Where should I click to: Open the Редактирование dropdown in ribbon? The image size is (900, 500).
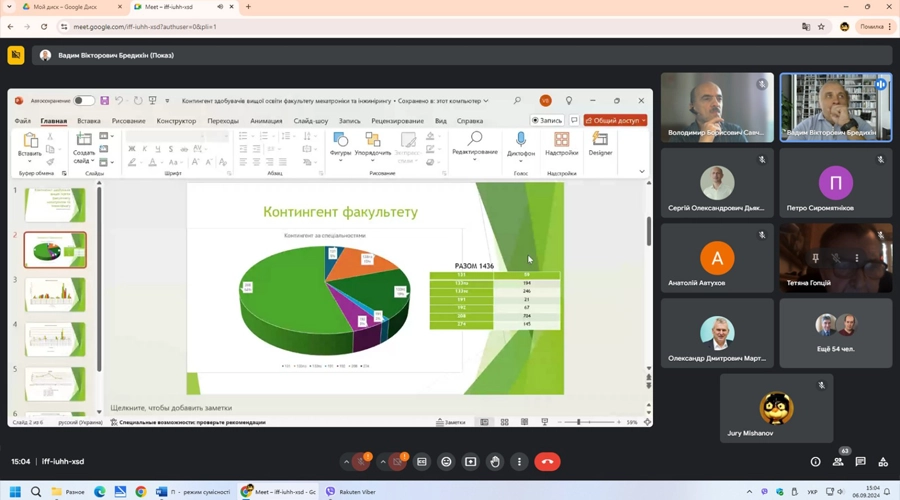point(475,144)
